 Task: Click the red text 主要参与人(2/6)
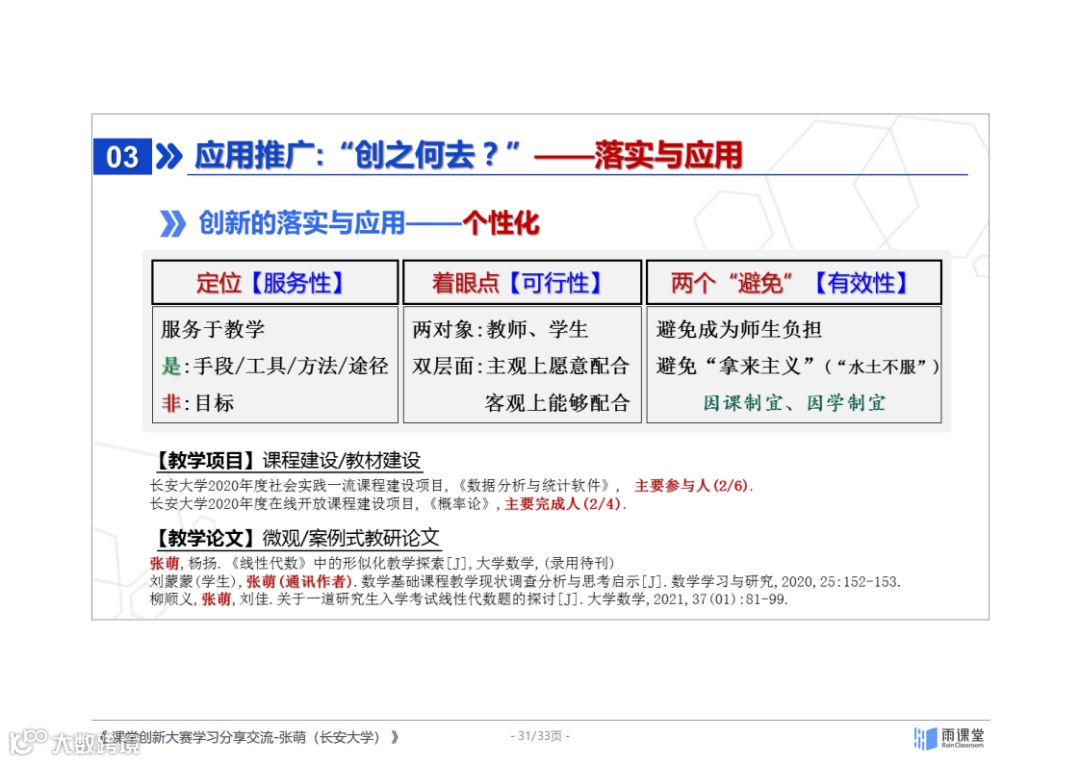(x=694, y=485)
